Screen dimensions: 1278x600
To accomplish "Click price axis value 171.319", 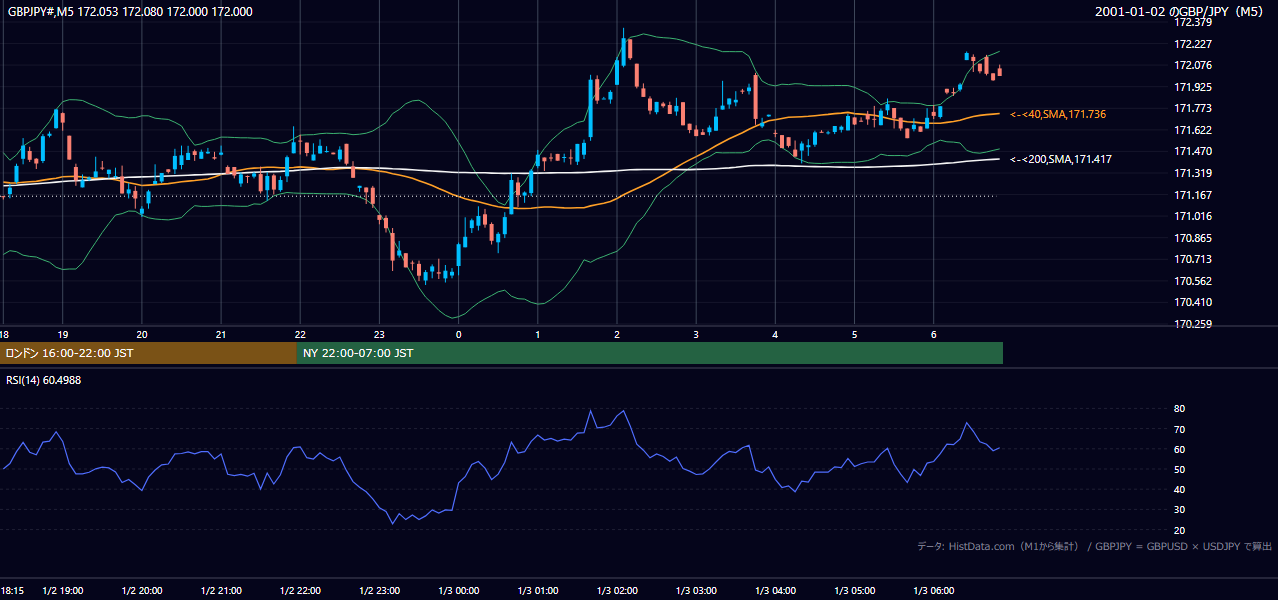I will 1193,174.
